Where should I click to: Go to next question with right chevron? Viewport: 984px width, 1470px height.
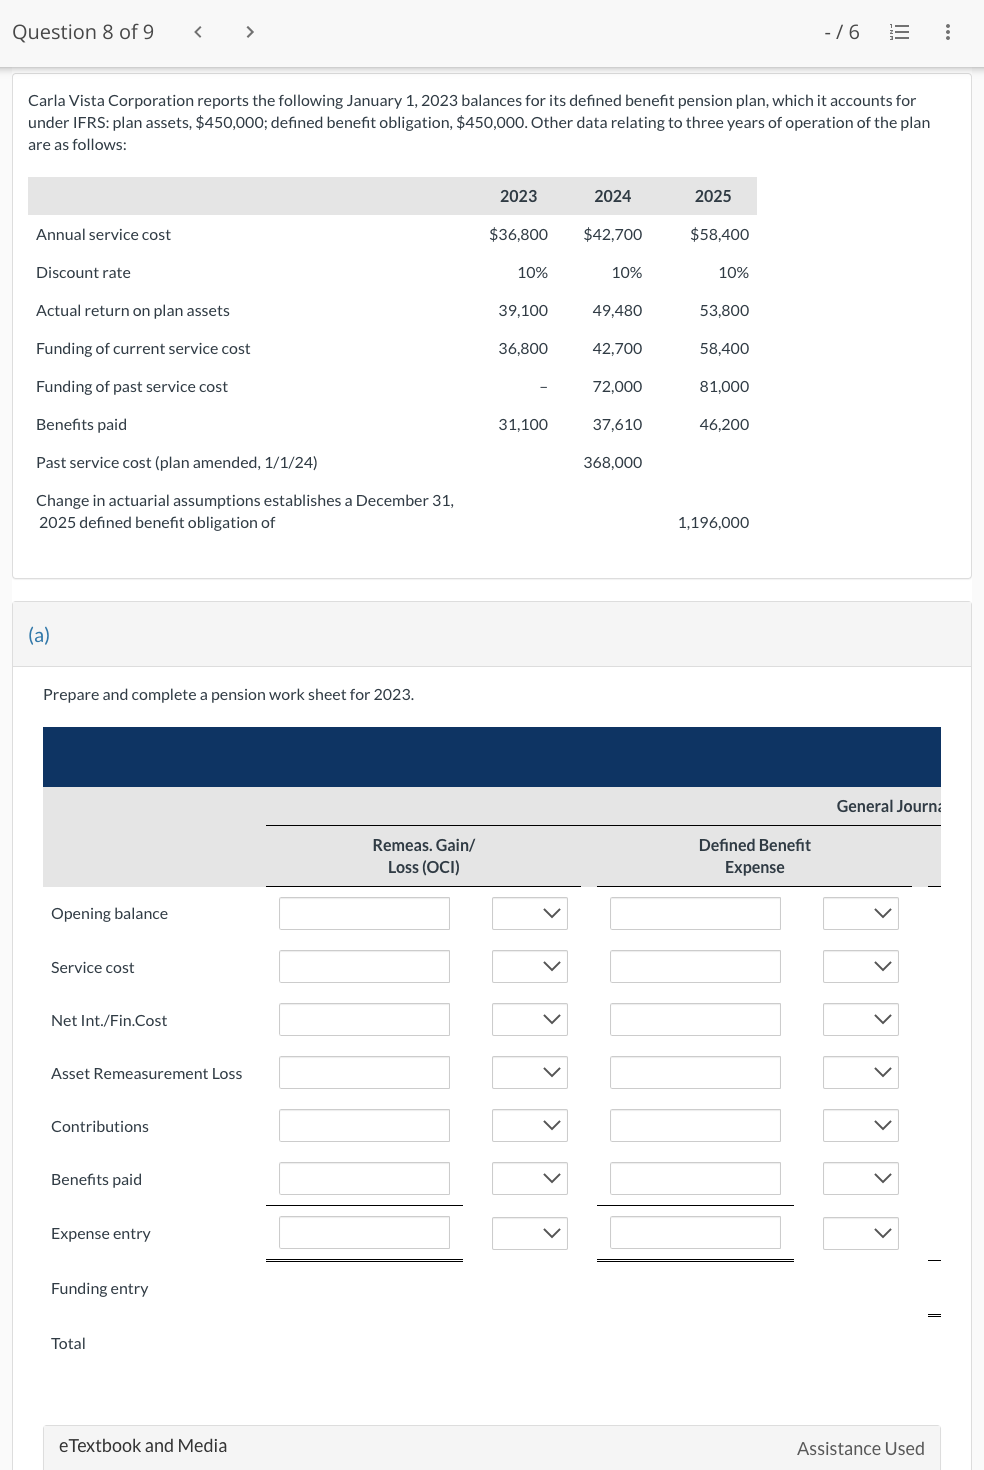[x=249, y=31]
